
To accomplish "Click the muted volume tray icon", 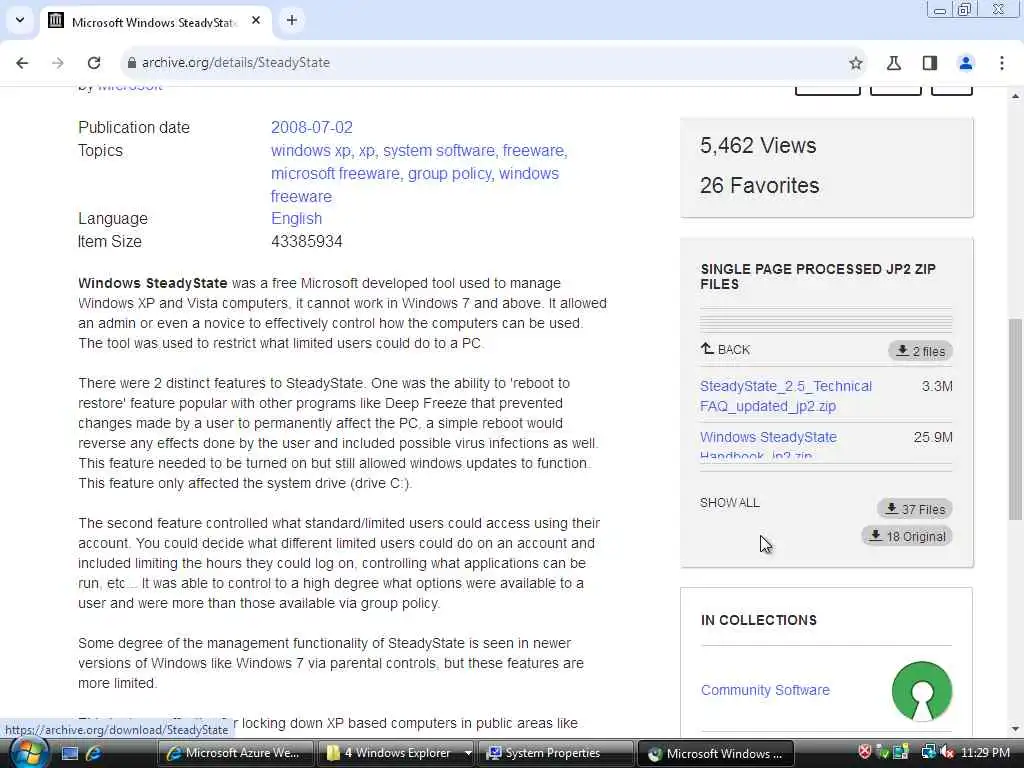I will (948, 752).
